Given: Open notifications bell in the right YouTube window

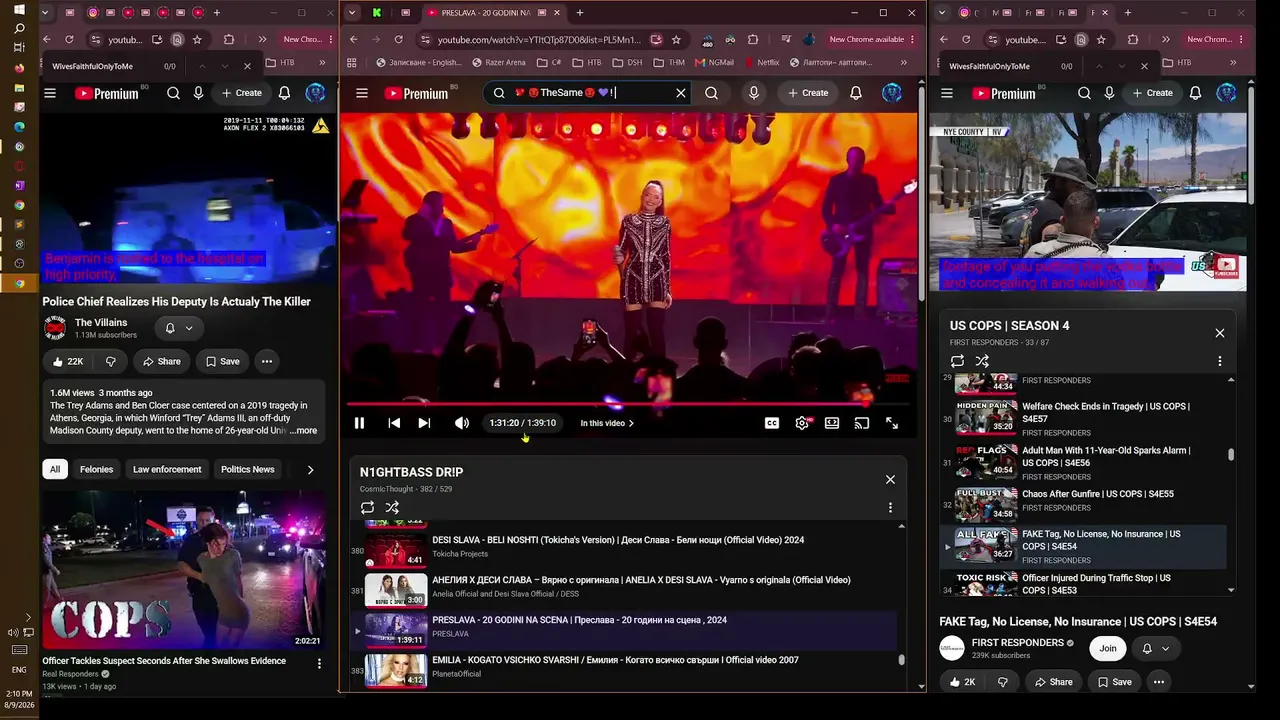Looking at the screenshot, I should pos(1195,93).
